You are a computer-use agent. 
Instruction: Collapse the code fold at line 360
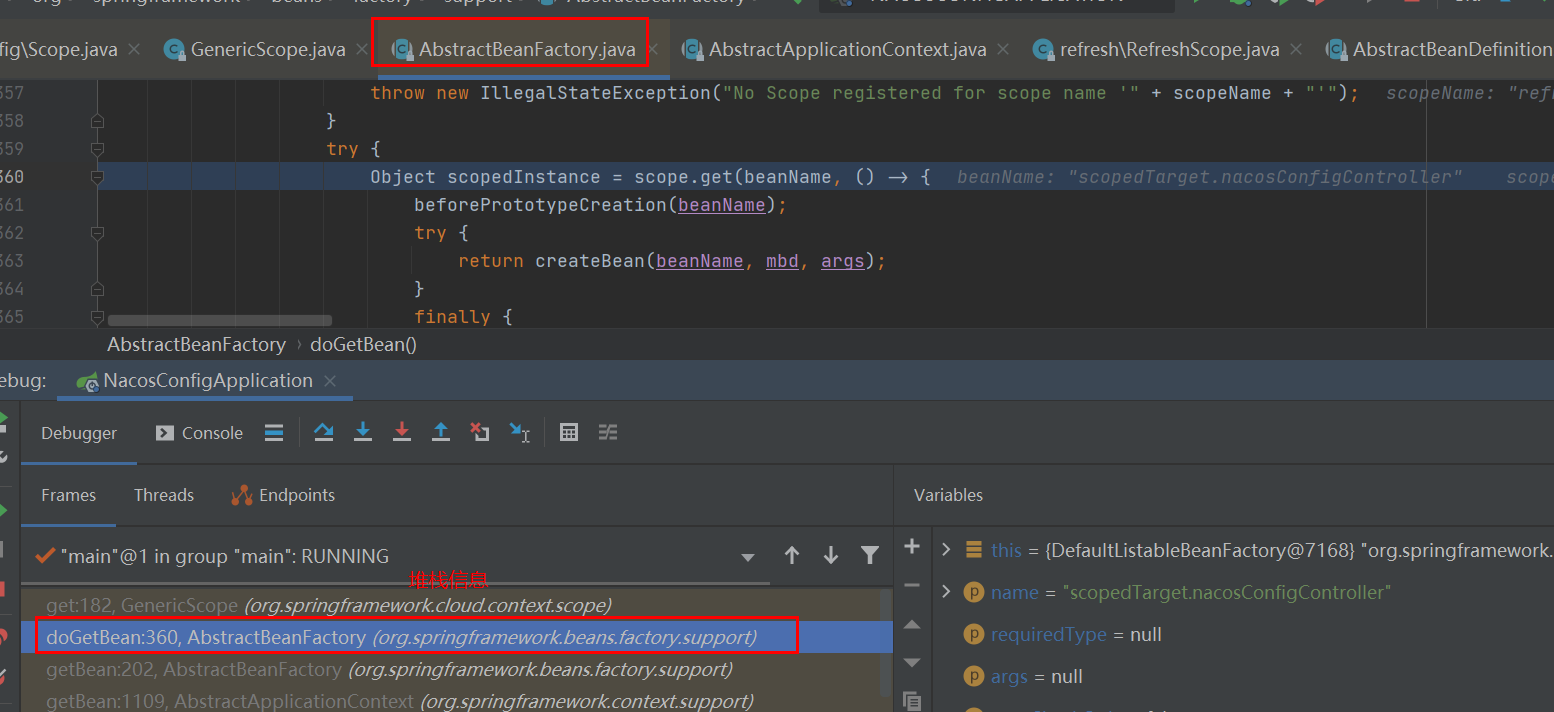click(x=97, y=177)
